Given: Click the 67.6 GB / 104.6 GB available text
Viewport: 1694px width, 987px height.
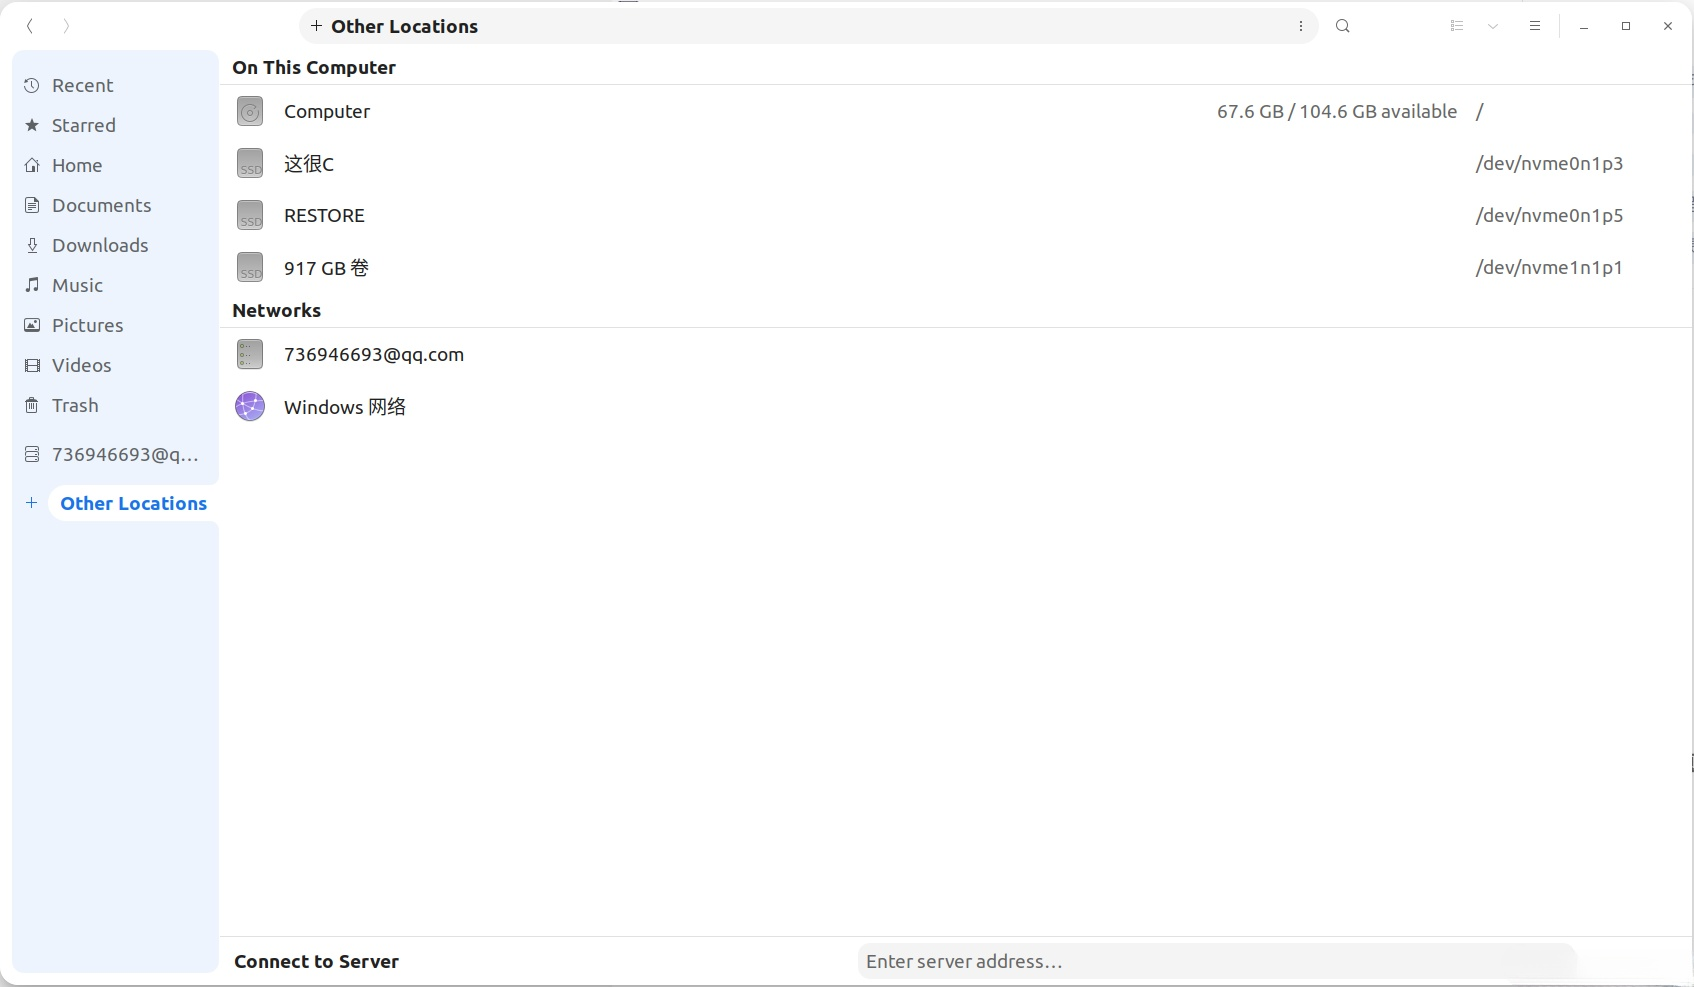Looking at the screenshot, I should point(1337,112).
